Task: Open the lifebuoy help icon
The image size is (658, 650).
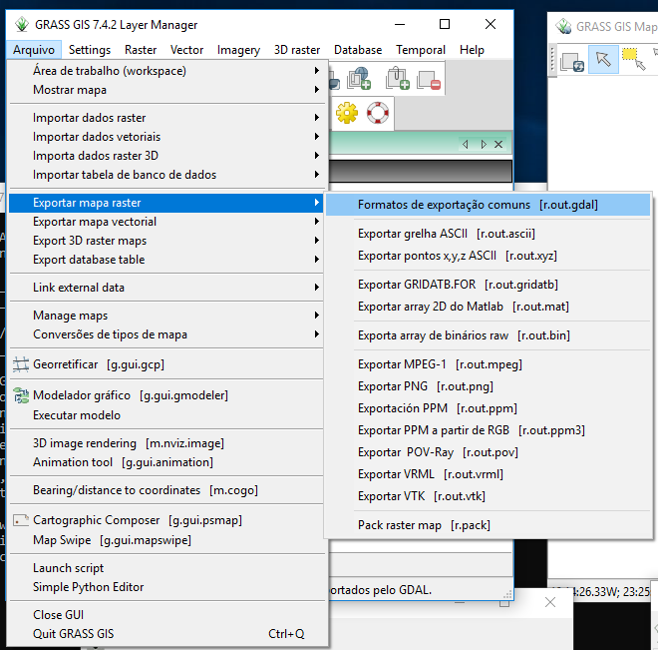Action: click(376, 113)
